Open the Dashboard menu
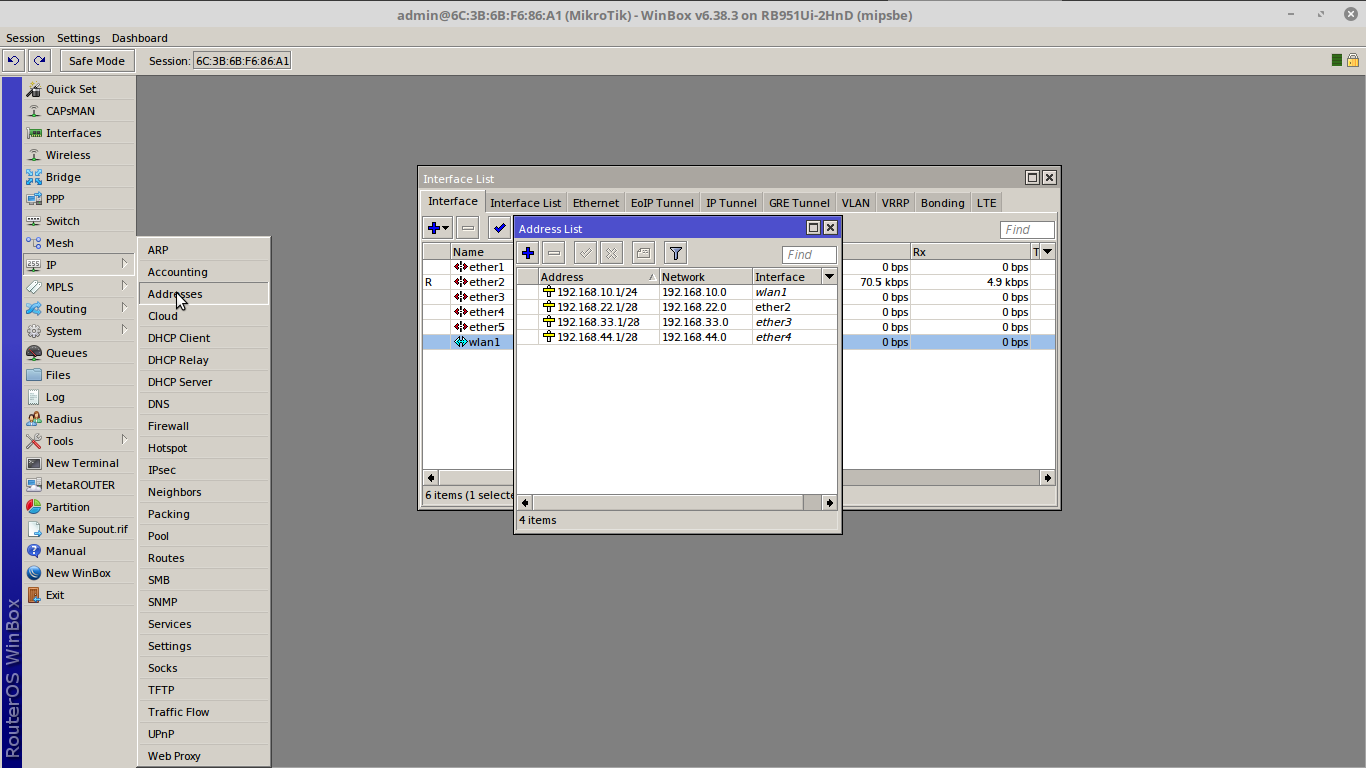 pyautogui.click(x=139, y=38)
